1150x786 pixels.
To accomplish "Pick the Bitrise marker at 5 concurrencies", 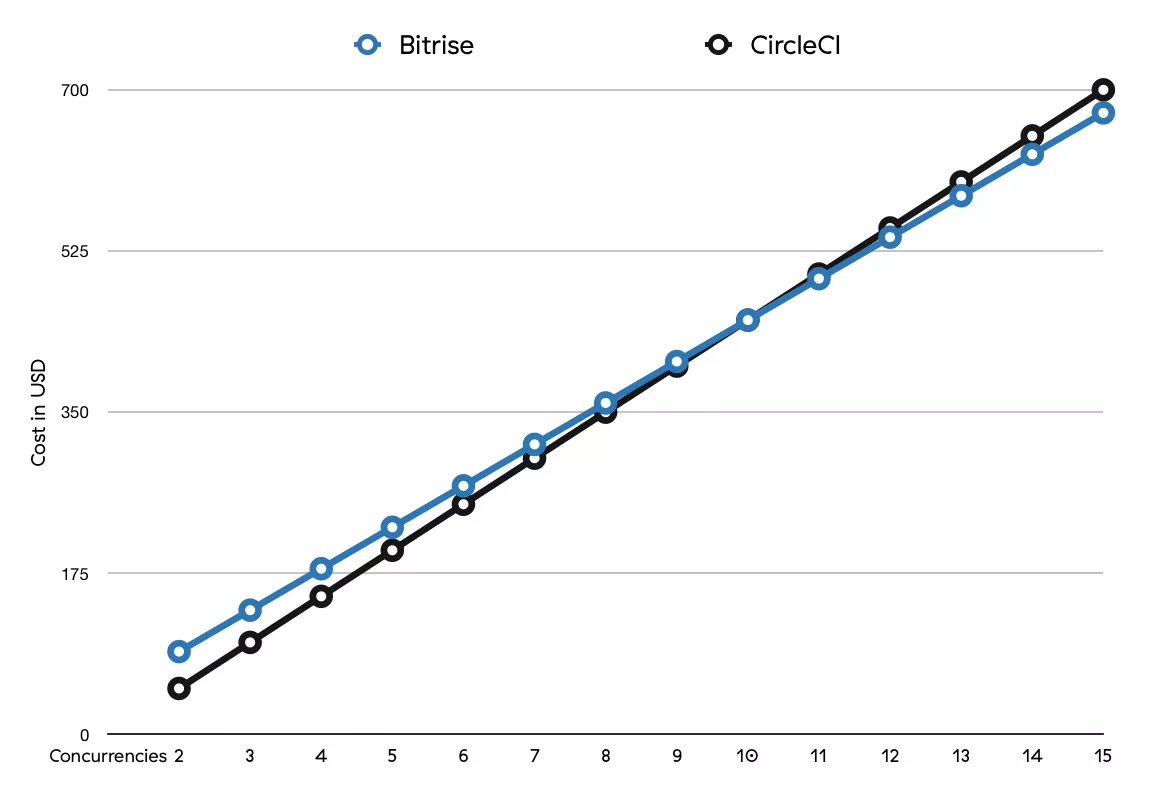I will coord(392,527).
